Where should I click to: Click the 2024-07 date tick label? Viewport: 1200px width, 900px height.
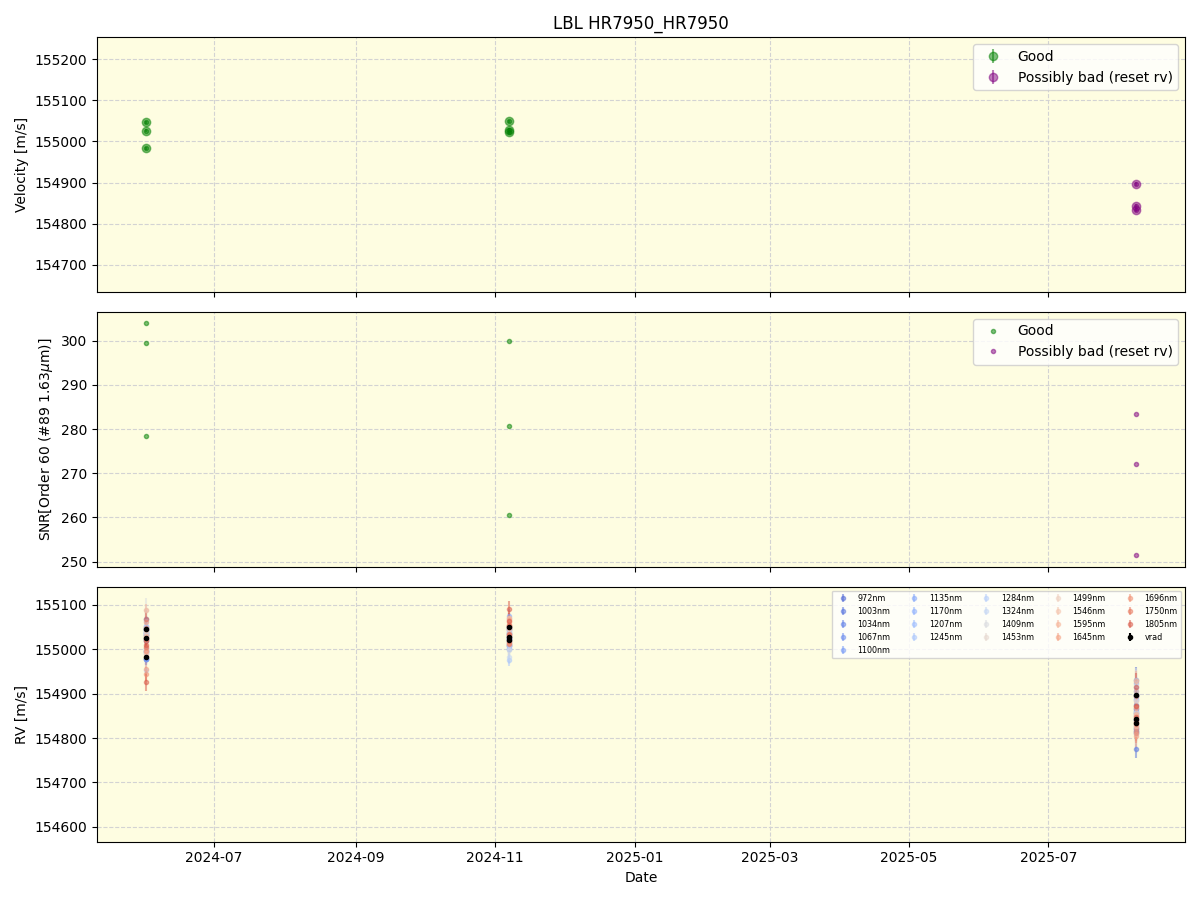[x=214, y=857]
